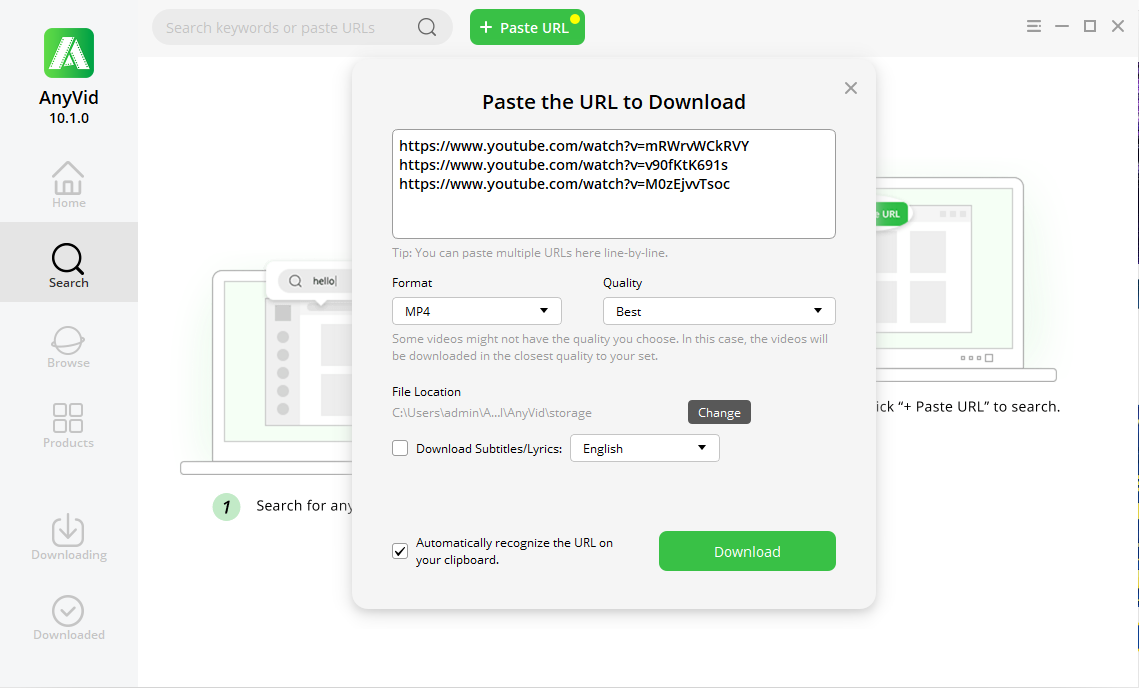View the Downloading list in sidebar
The height and width of the screenshot is (688, 1139).
pos(68,537)
